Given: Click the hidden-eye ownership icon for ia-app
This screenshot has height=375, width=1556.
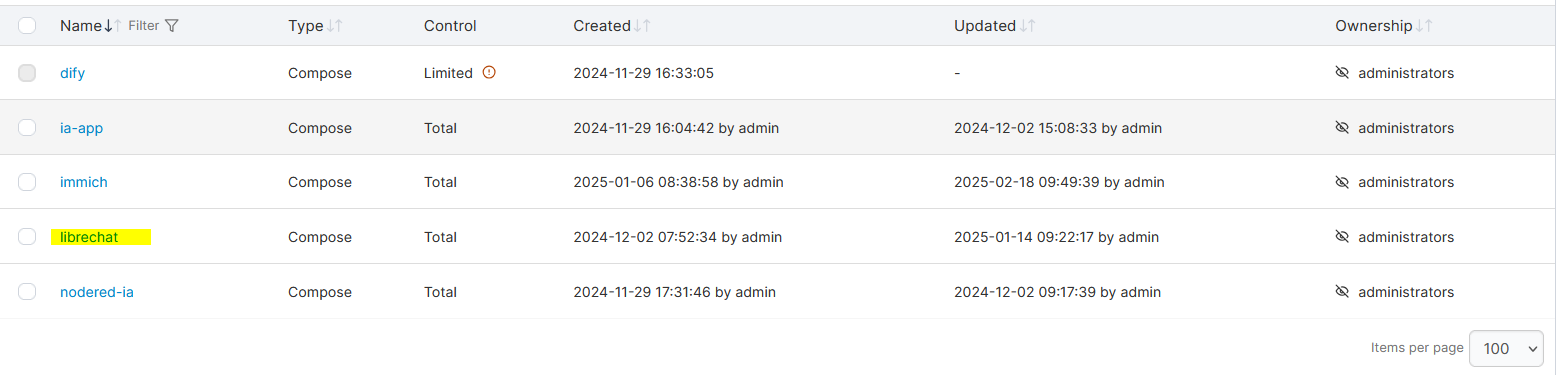Looking at the screenshot, I should [x=1343, y=128].
